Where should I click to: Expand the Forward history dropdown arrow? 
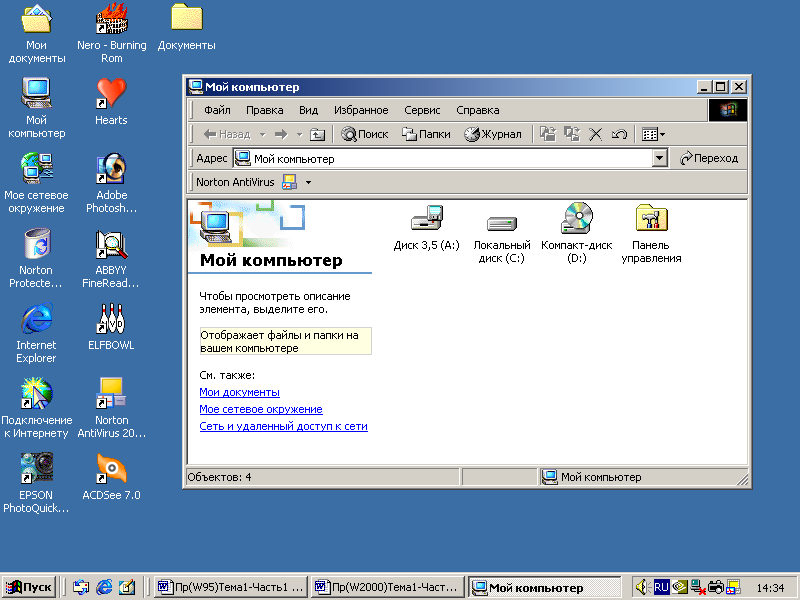tap(299, 135)
